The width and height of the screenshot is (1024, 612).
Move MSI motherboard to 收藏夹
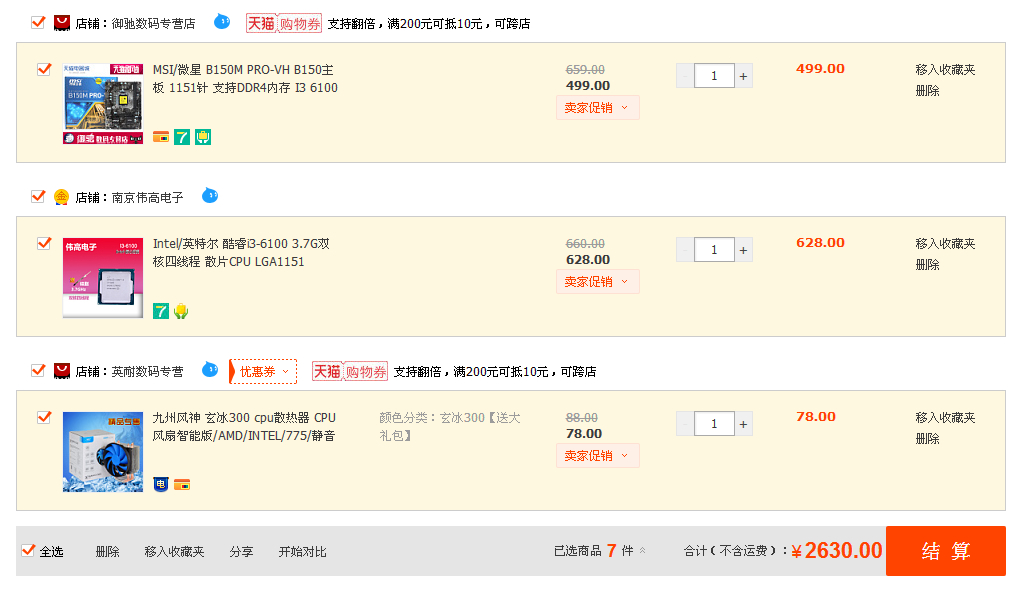[x=945, y=69]
